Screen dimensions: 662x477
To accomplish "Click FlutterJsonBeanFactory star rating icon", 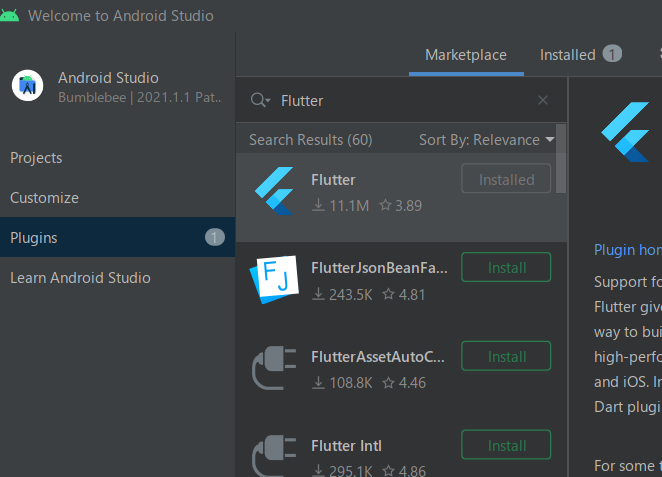I will coord(388,294).
